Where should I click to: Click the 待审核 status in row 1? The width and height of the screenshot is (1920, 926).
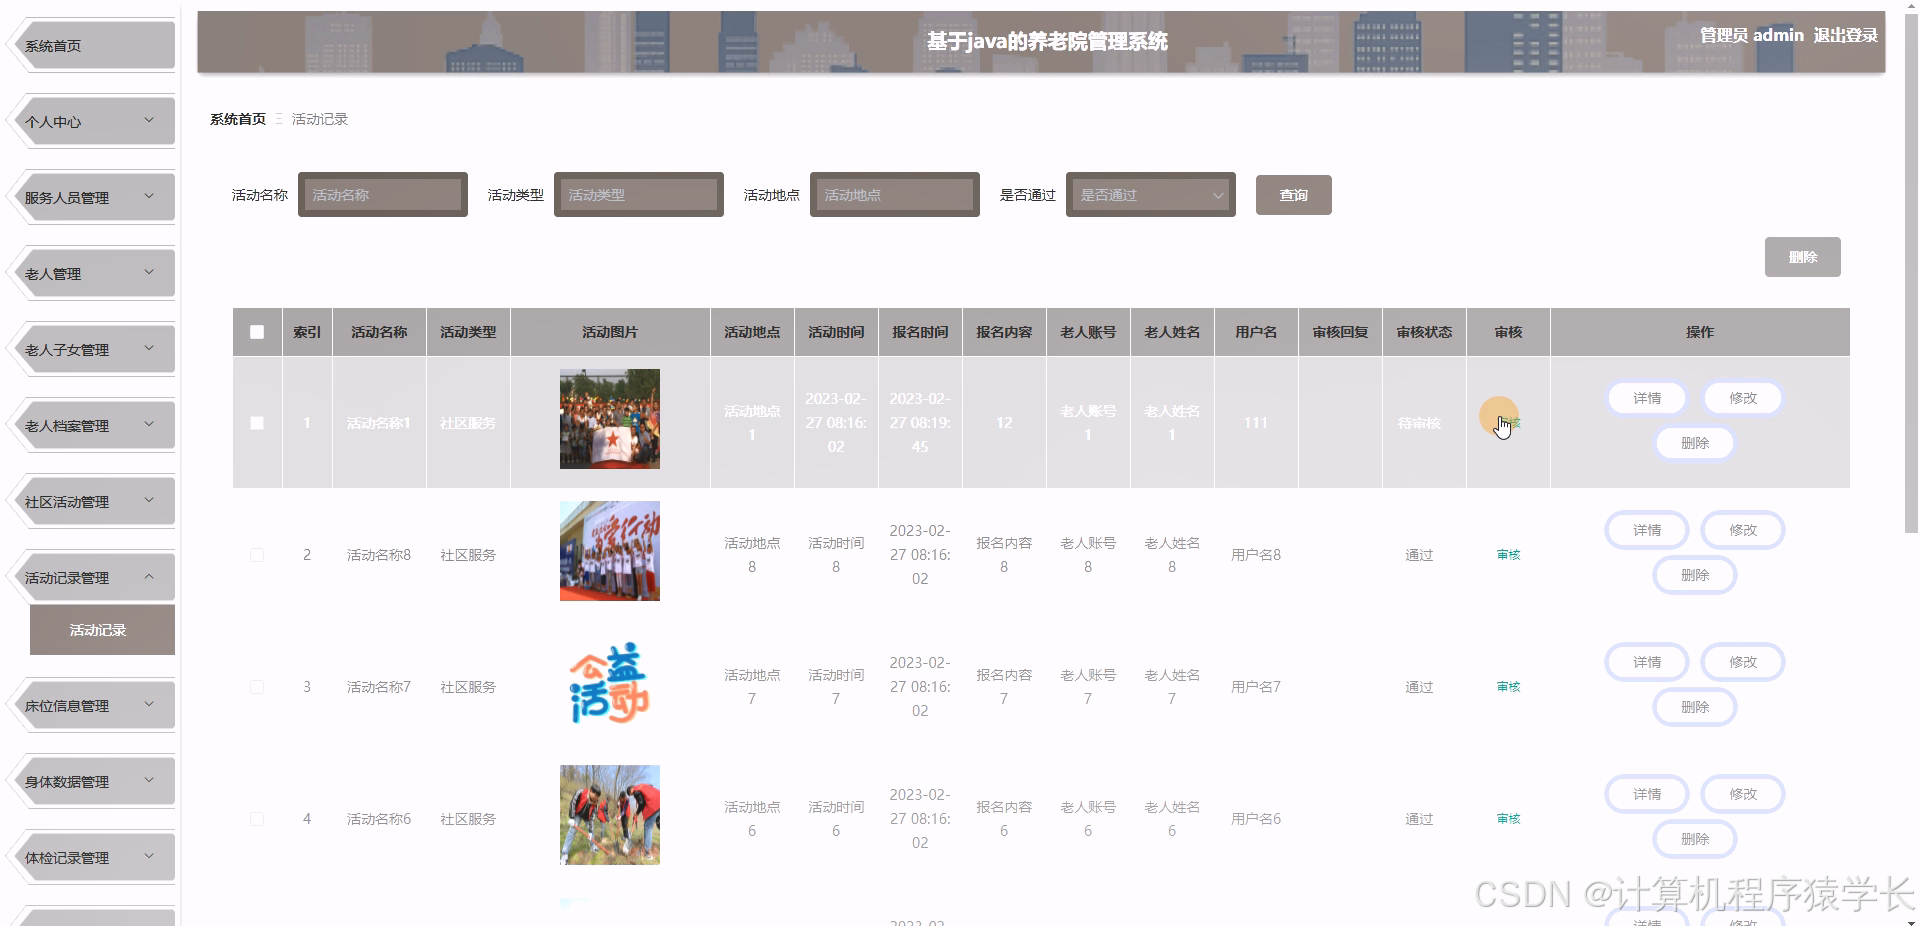pyautogui.click(x=1419, y=423)
